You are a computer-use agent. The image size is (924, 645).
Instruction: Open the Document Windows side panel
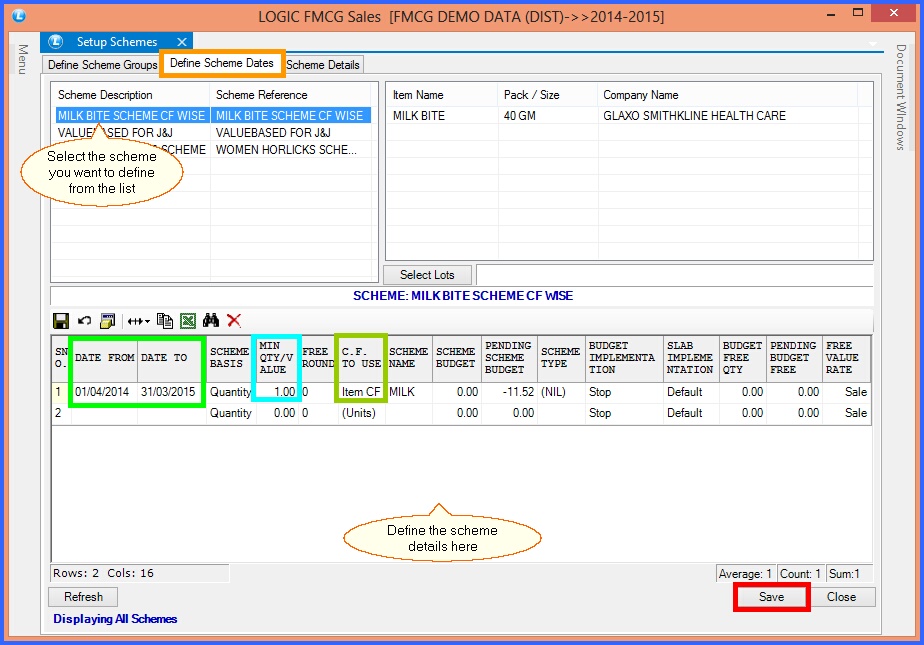(x=901, y=97)
